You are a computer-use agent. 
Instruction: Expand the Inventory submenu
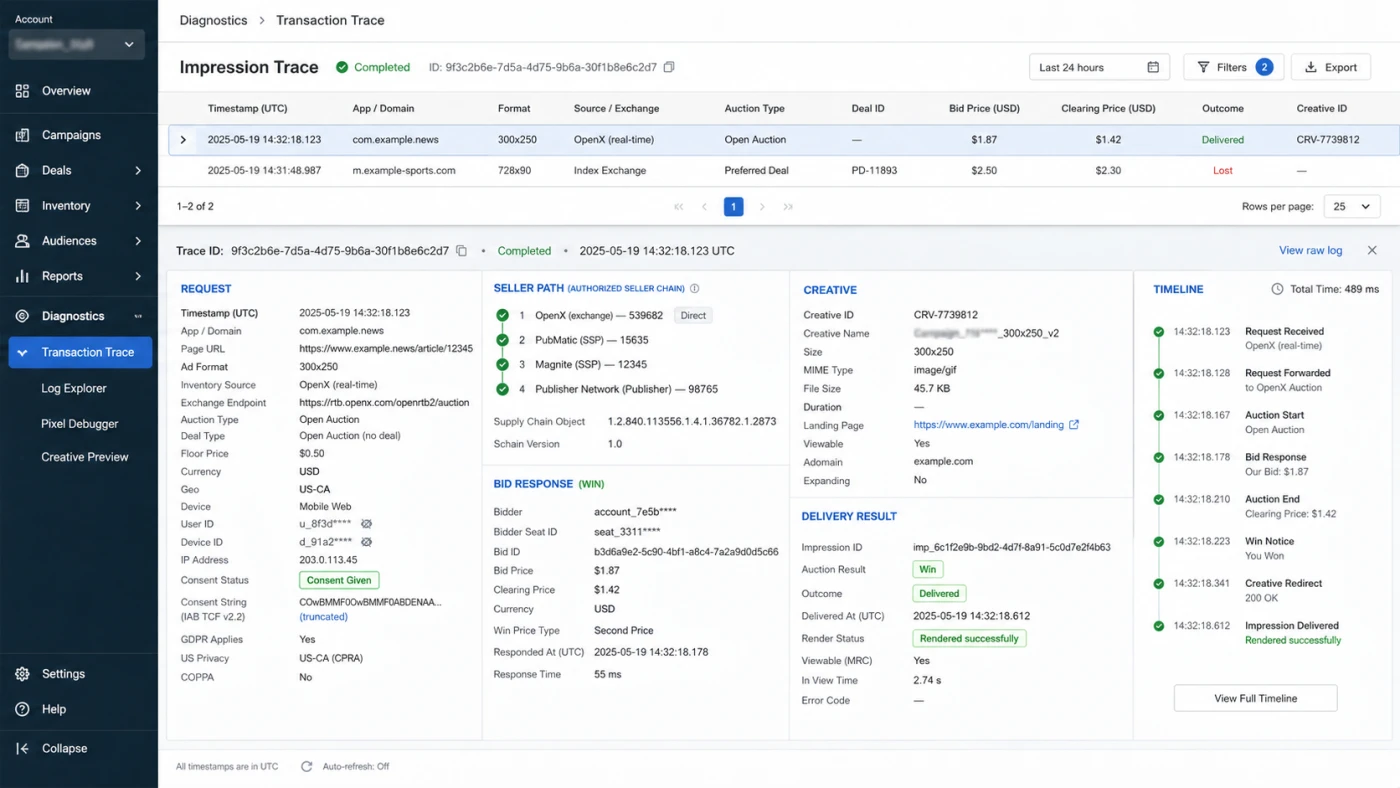(x=138, y=206)
